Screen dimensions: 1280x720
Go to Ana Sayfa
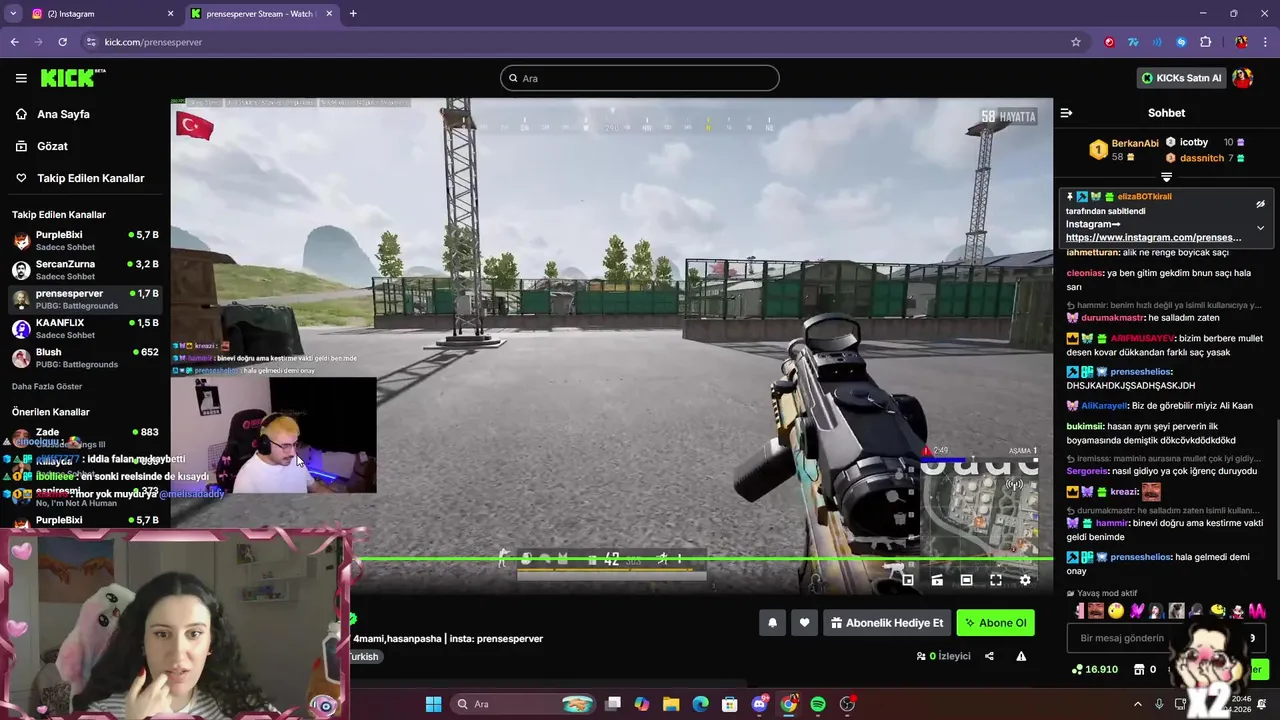pyautogui.click(x=63, y=114)
